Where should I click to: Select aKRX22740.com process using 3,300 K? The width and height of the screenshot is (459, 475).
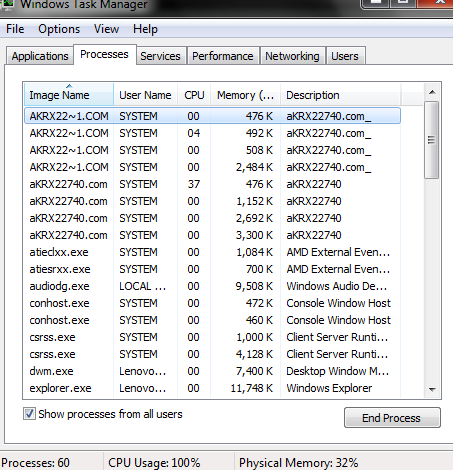coord(212,235)
